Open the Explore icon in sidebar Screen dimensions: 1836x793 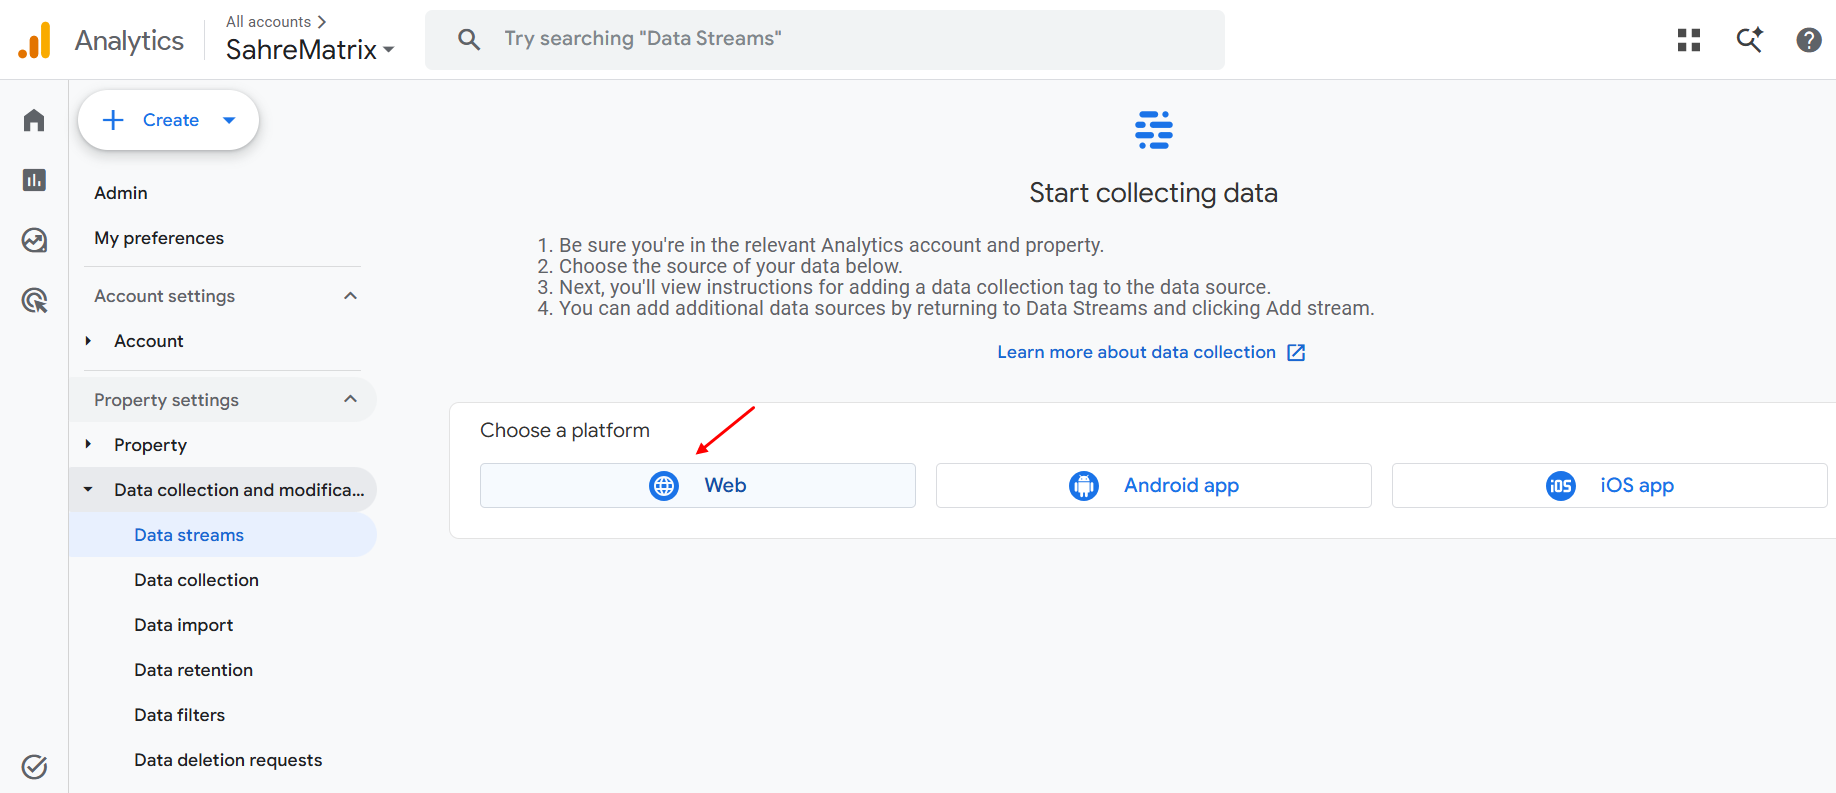tap(34, 240)
